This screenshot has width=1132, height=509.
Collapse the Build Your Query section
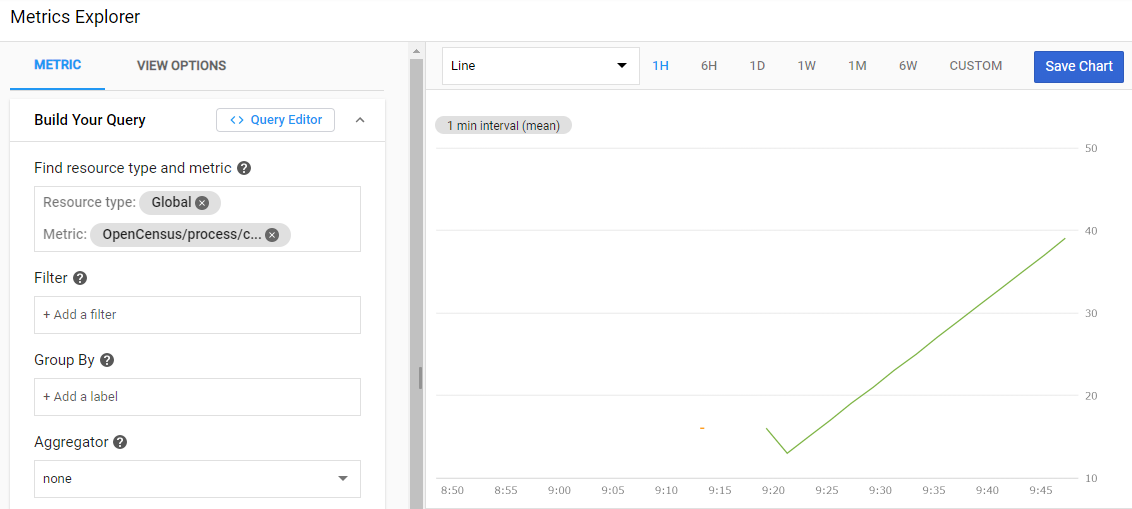tap(361, 120)
